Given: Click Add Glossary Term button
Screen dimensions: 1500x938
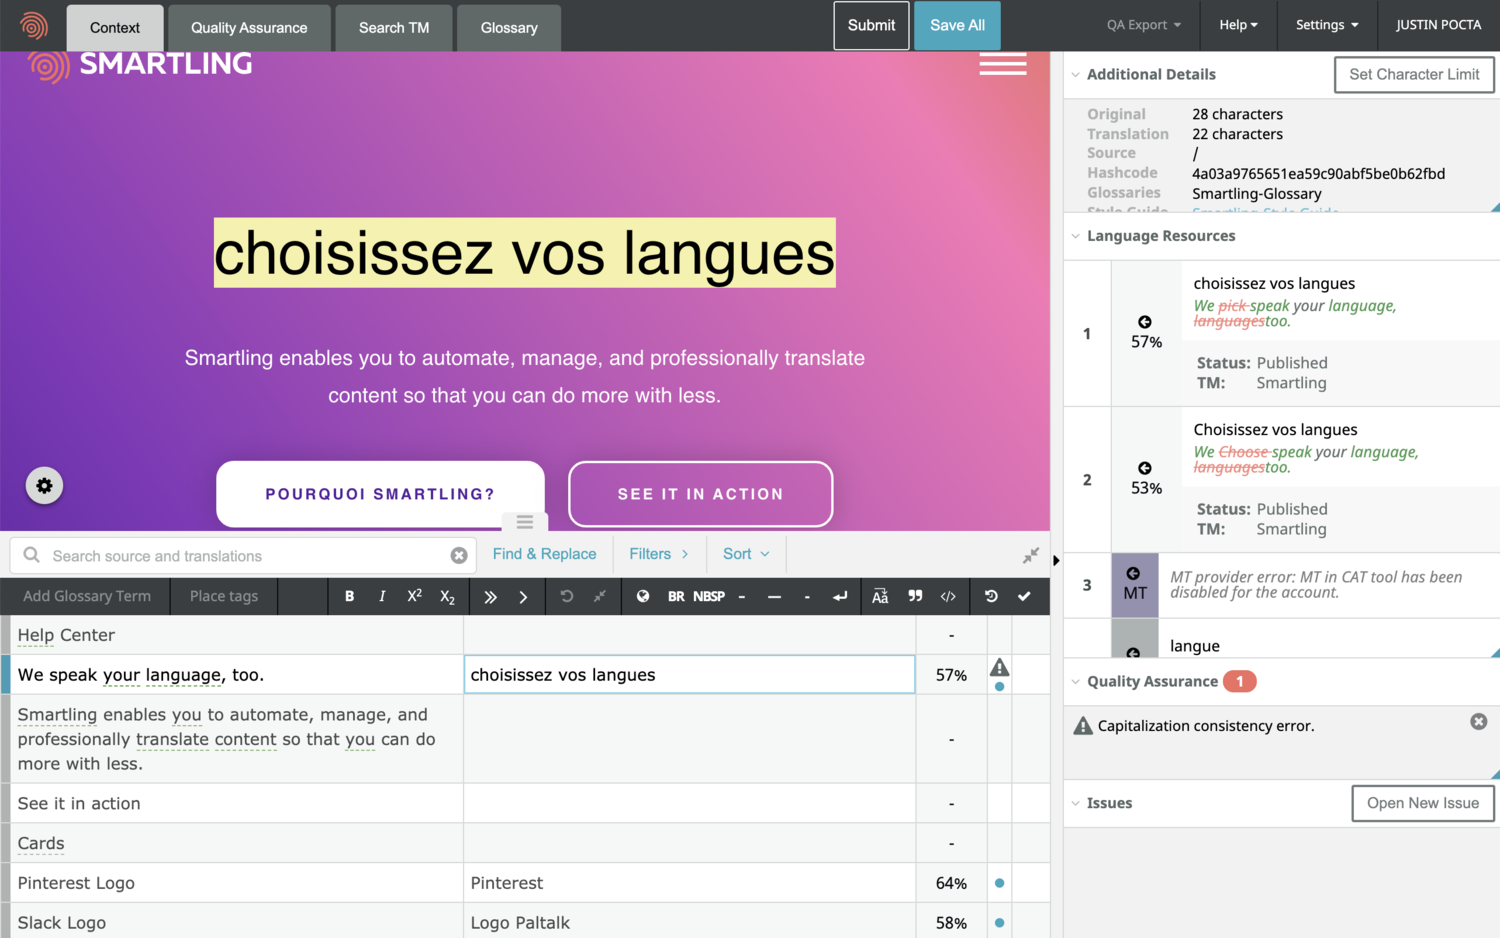Looking at the screenshot, I should pos(87,596).
